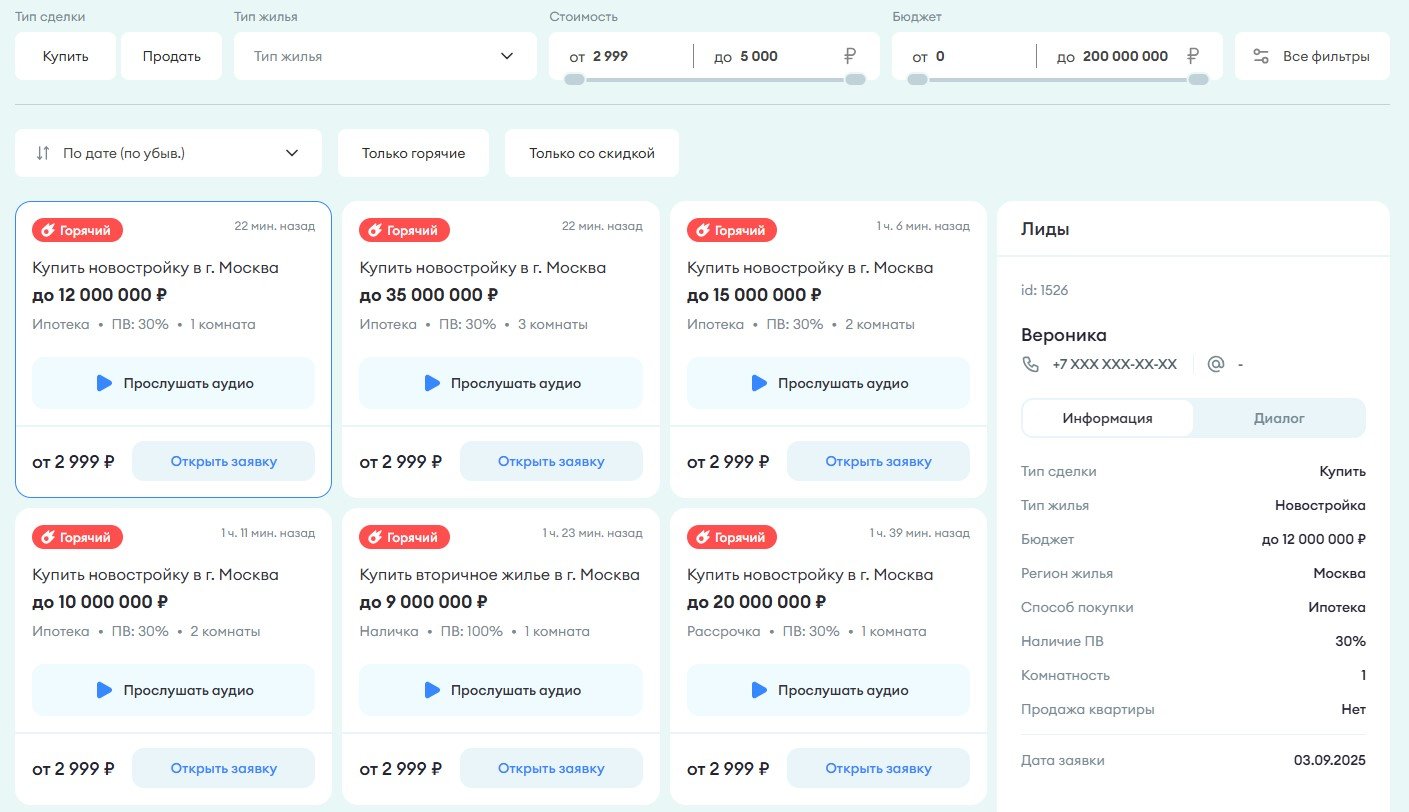Edit the Стоимость minimum value 2 999

pos(610,56)
